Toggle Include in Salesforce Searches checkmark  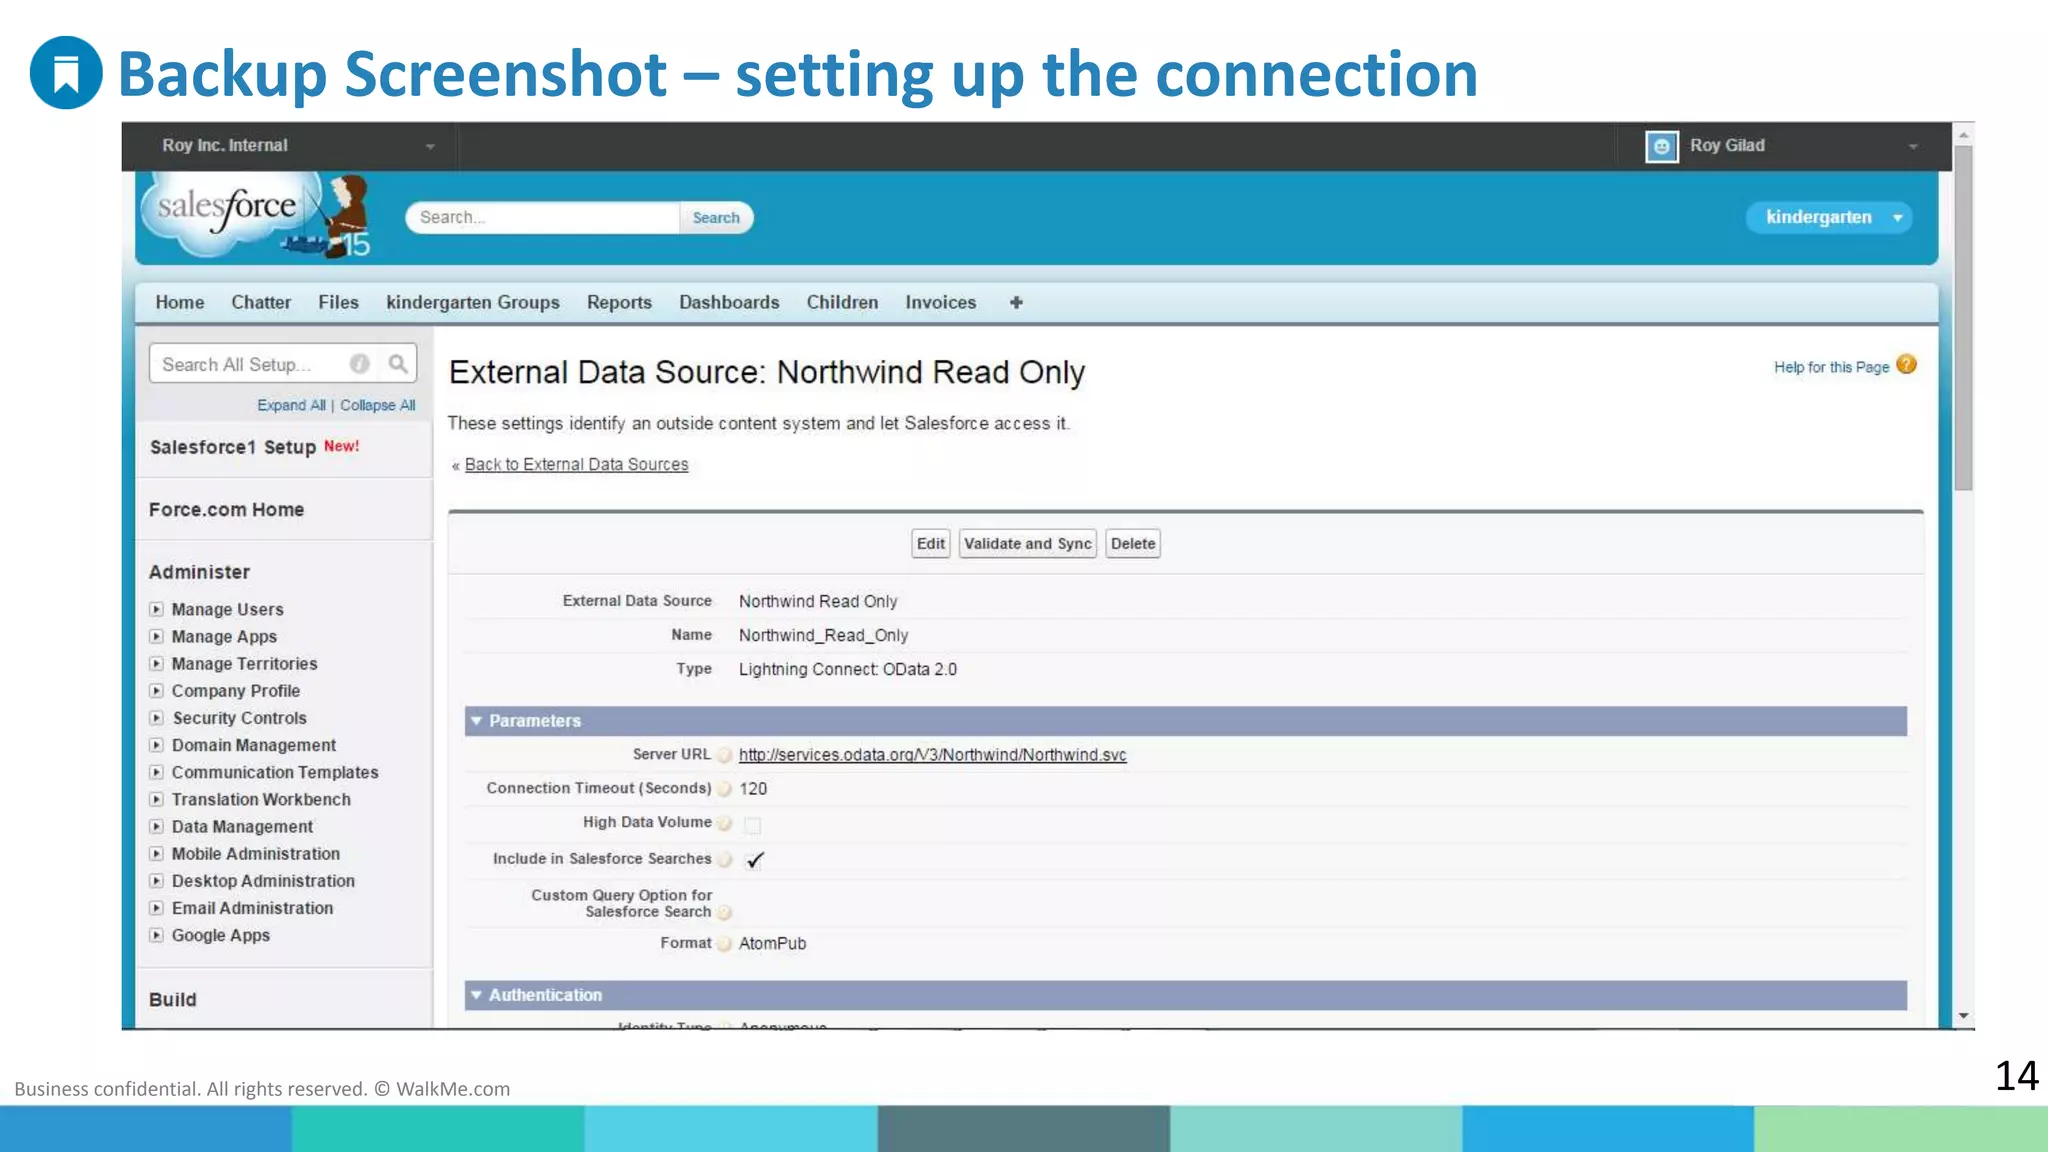pos(755,859)
